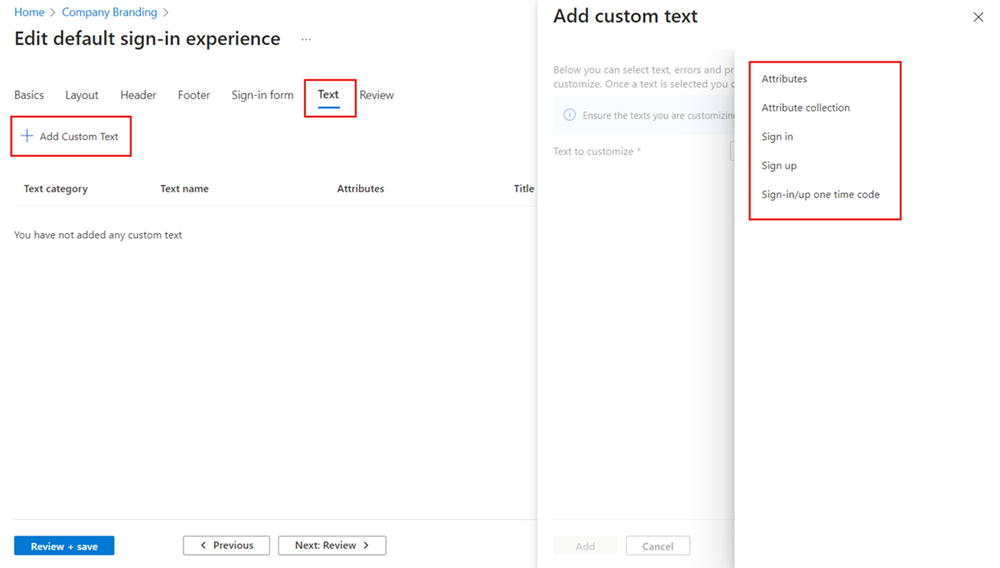Open the Layout tab
Viewport: 1000px width, 568px height.
point(82,95)
